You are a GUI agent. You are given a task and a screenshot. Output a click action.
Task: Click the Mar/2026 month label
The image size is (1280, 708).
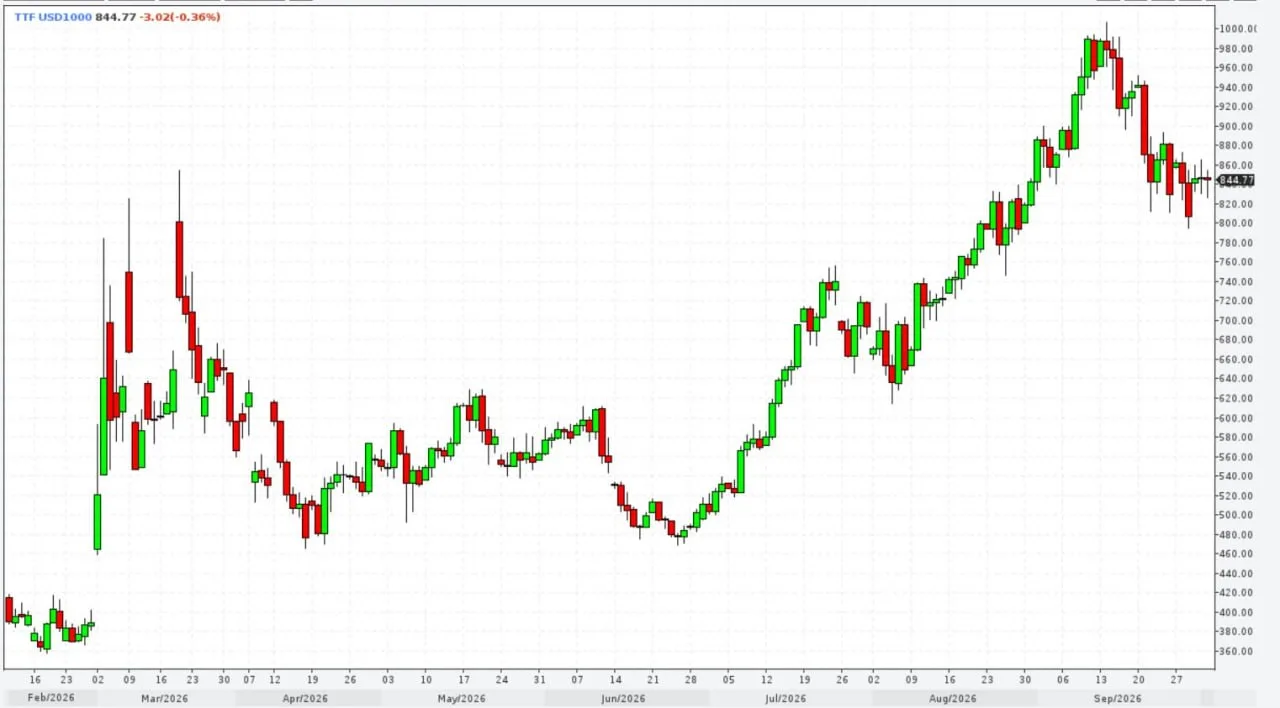(165, 698)
